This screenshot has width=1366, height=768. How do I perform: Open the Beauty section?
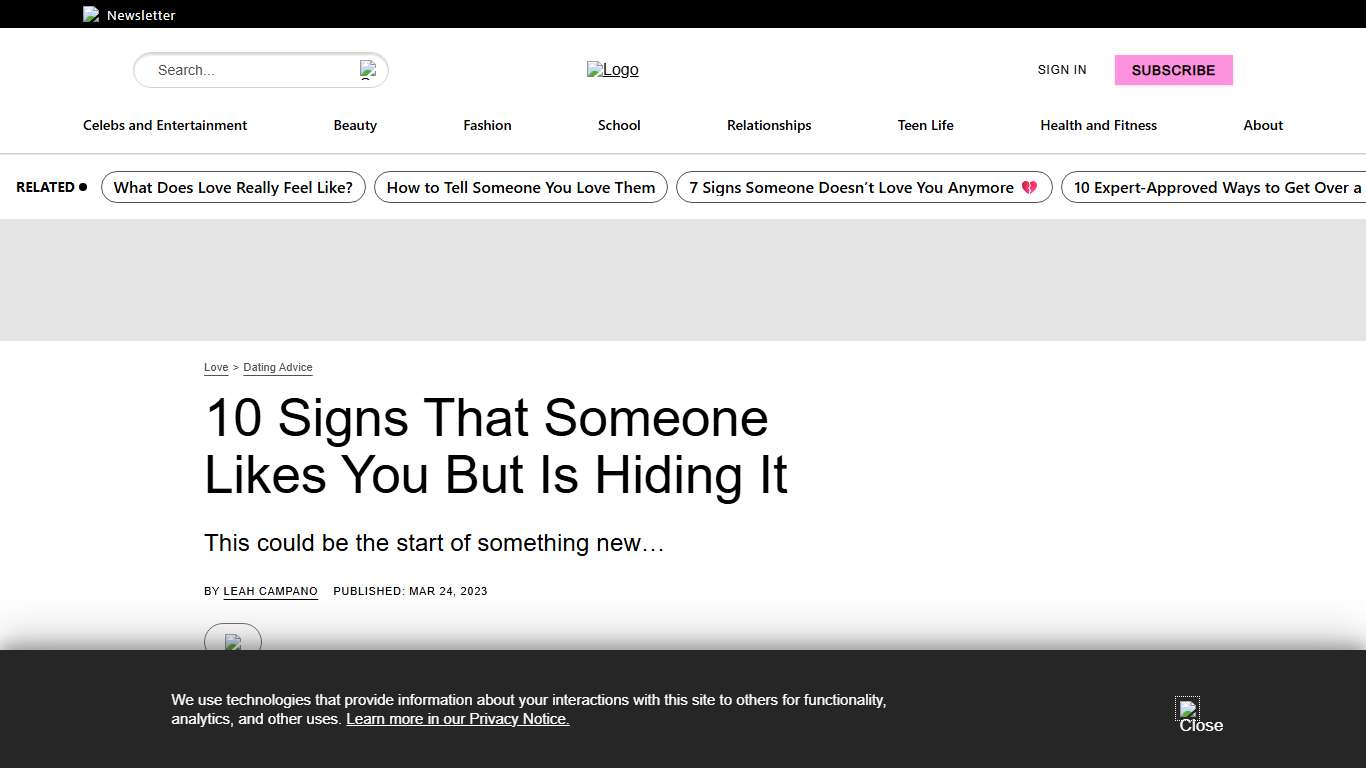(355, 125)
